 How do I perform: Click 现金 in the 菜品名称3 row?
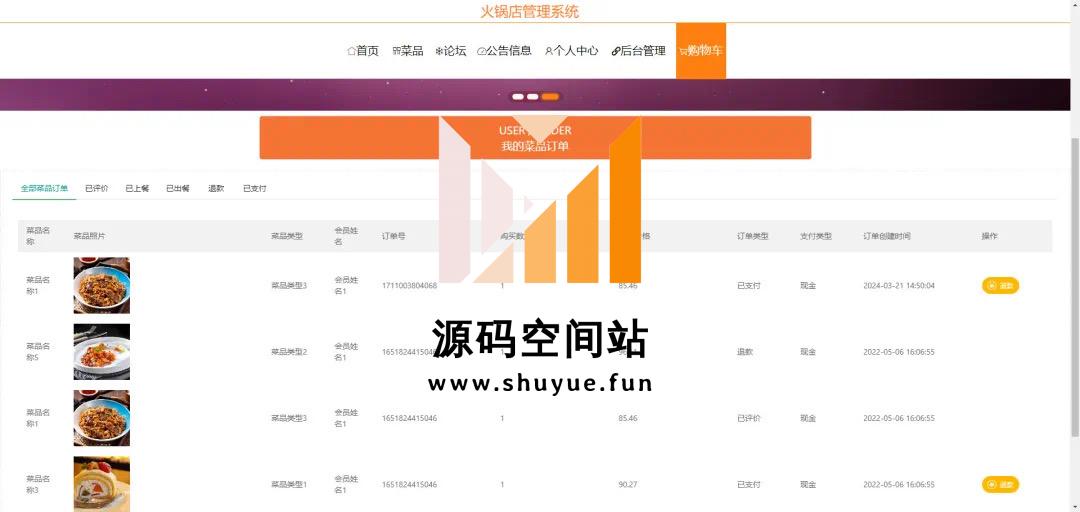[808, 484]
